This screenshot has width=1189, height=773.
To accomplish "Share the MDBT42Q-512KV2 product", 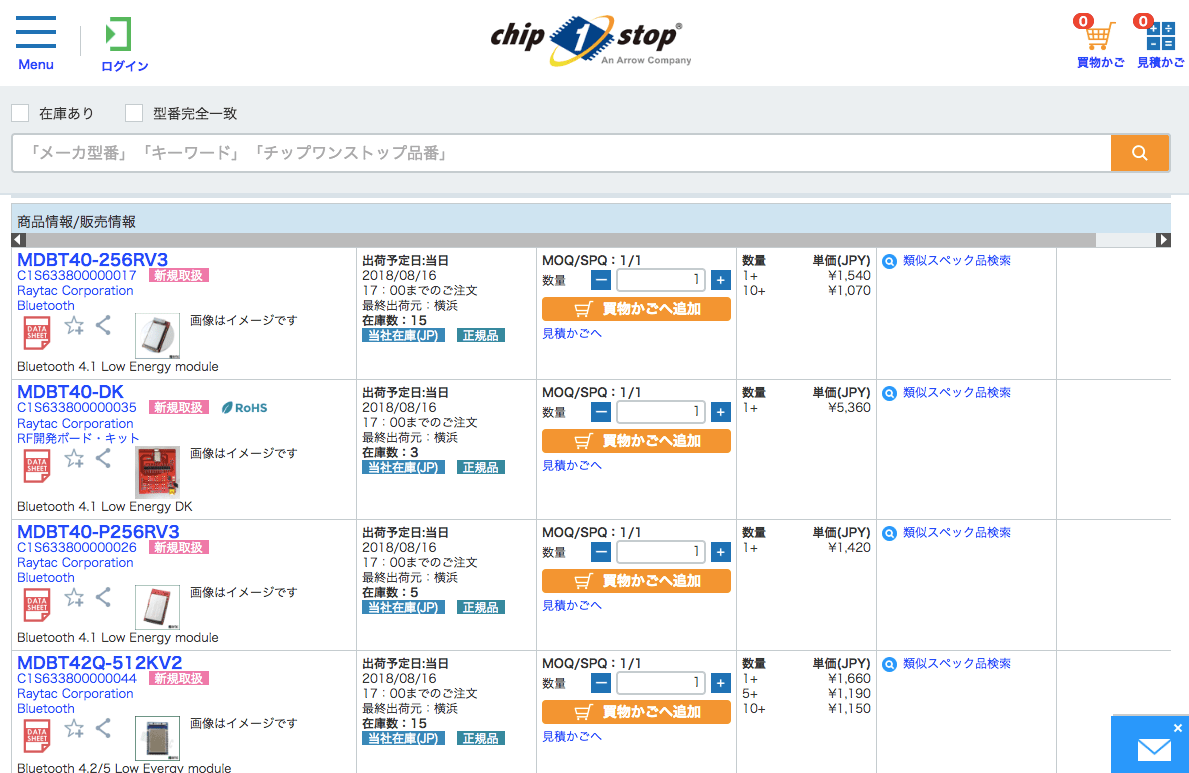I will (104, 729).
